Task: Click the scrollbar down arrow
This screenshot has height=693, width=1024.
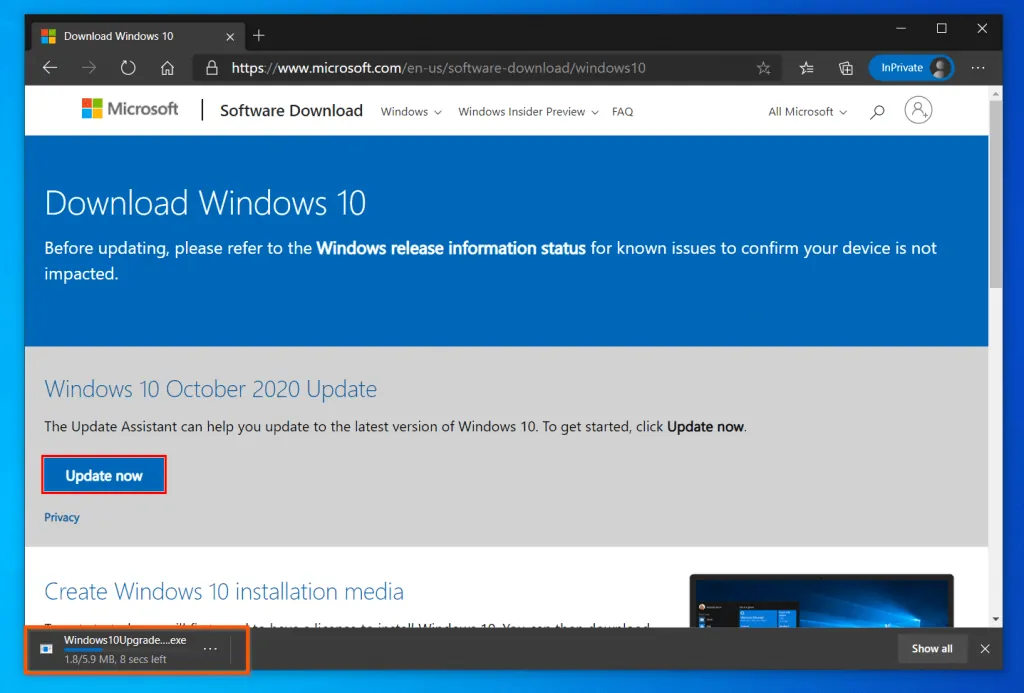Action: click(x=995, y=619)
